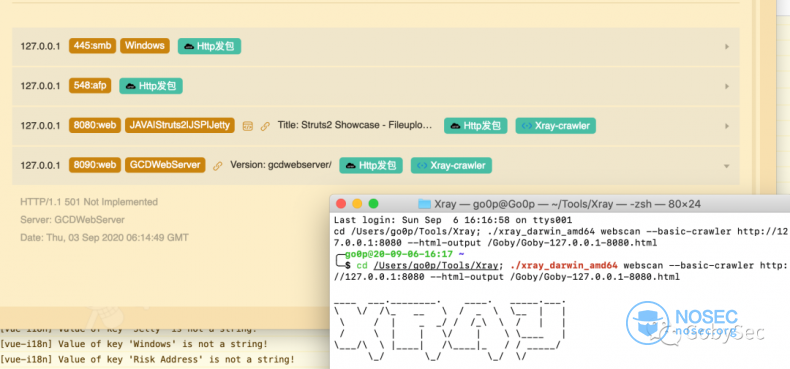
Task: Expand the 8080:web row arrow
Action: click(x=727, y=126)
